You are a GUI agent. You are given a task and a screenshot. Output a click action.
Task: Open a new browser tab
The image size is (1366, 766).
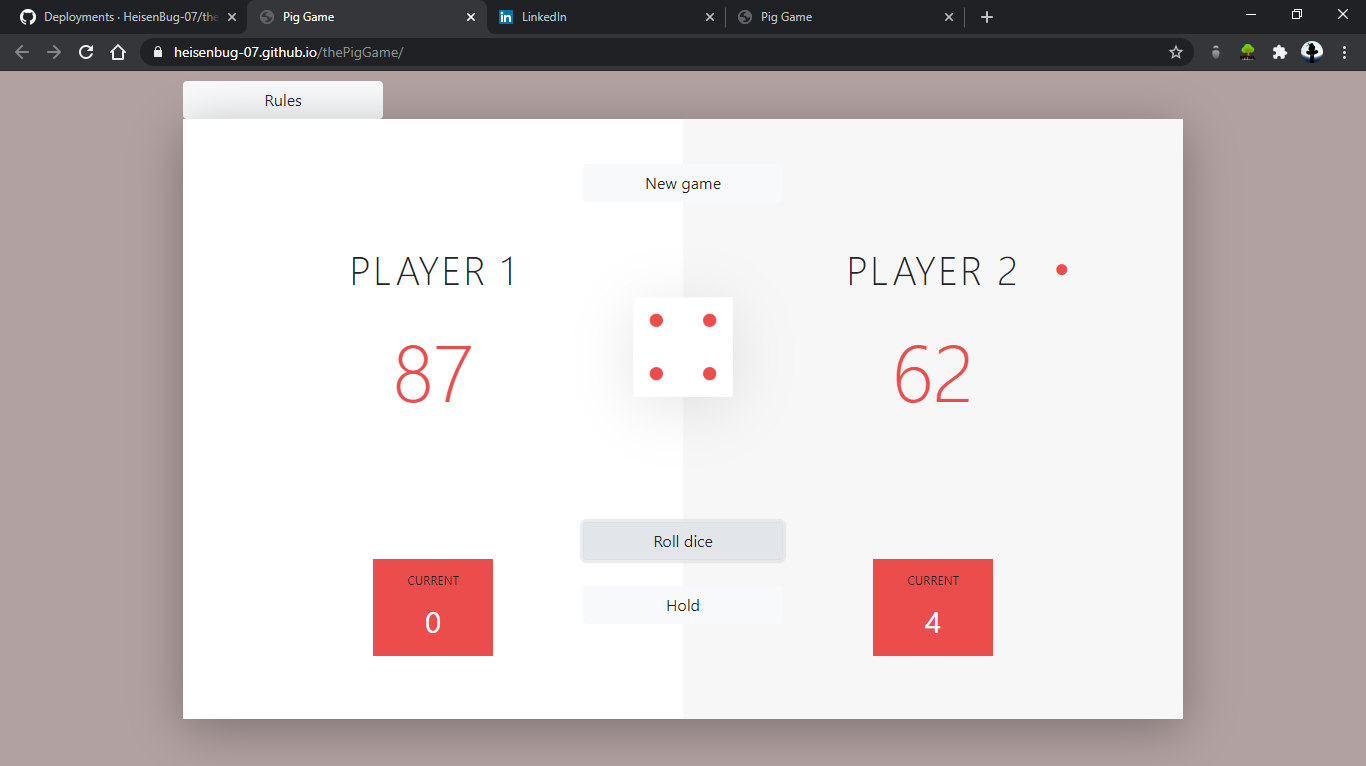pos(987,17)
